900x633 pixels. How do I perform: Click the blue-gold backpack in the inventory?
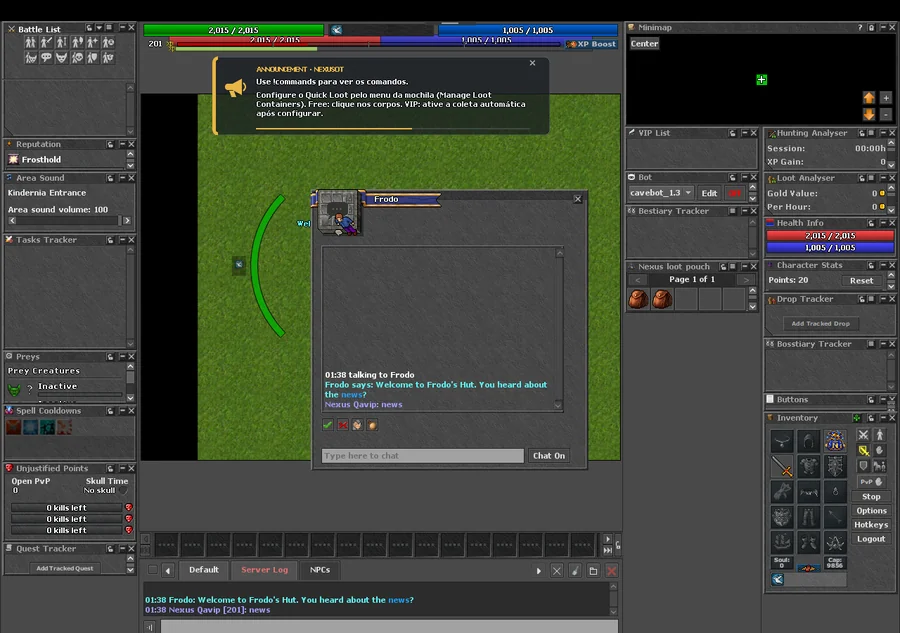click(835, 441)
